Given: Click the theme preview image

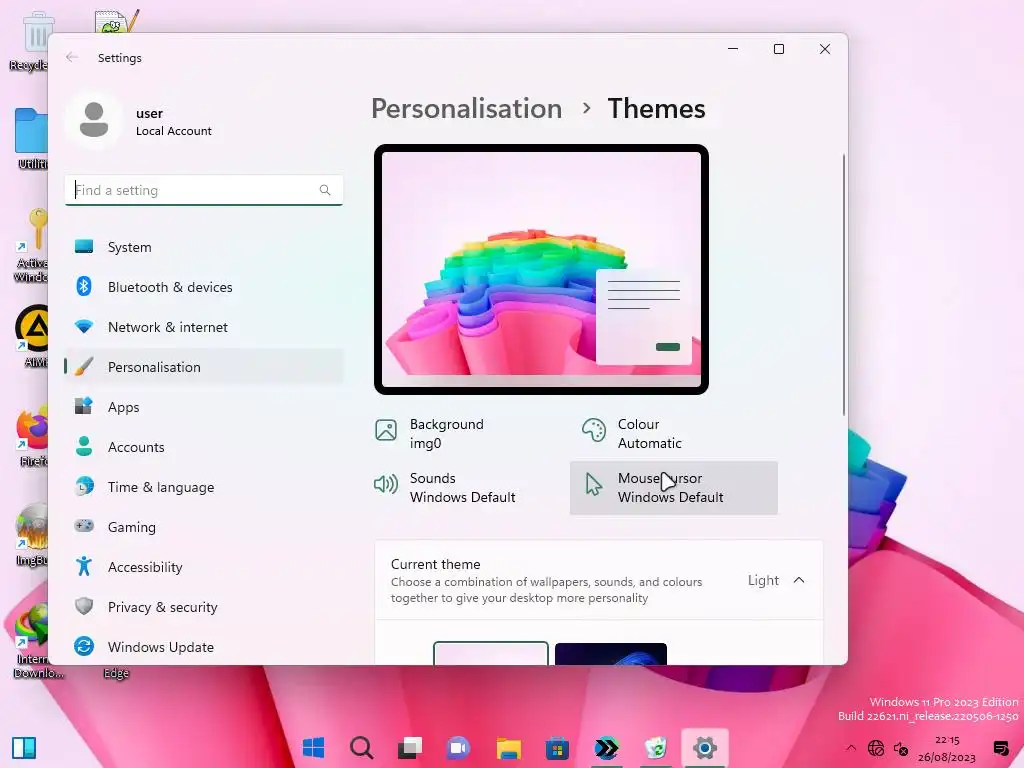Looking at the screenshot, I should 541,269.
